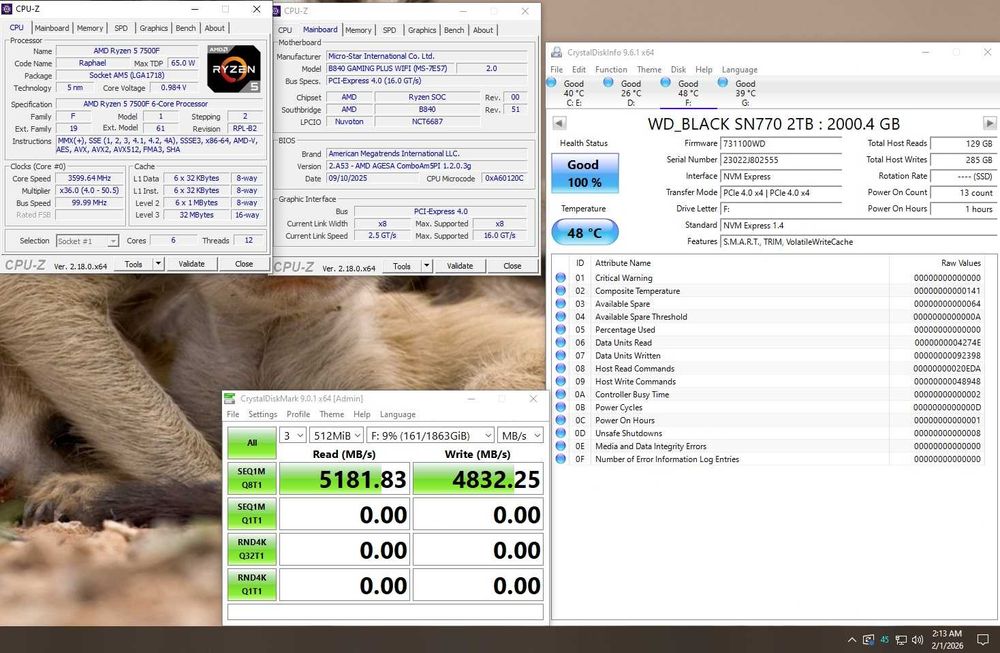
Task: Go to previous disk with left arrow
Action: 559,123
